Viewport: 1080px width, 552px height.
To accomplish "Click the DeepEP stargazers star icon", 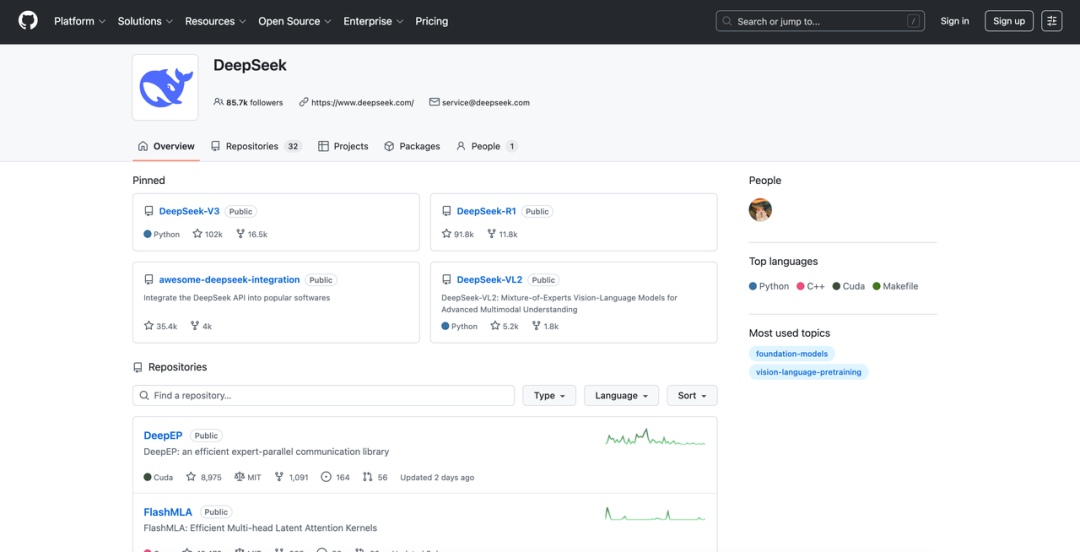I will click(x=191, y=478).
